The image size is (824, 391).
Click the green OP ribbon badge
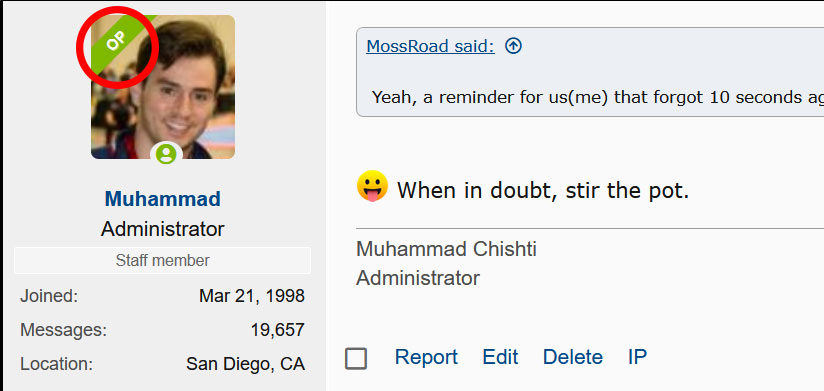point(117,46)
